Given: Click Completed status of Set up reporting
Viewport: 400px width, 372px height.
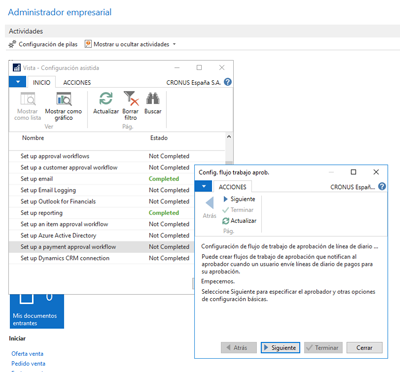Looking at the screenshot, I should pos(164,213).
